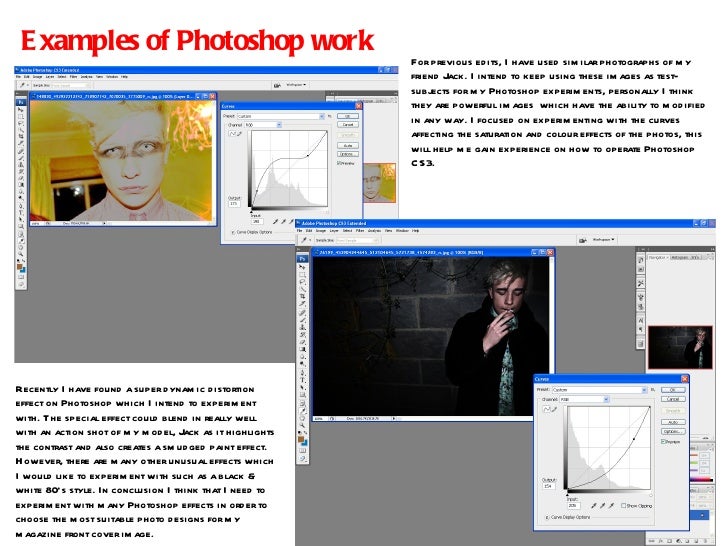
Task: Open Layer Comps panel icon in lower window dock
Action: pos(641,344)
